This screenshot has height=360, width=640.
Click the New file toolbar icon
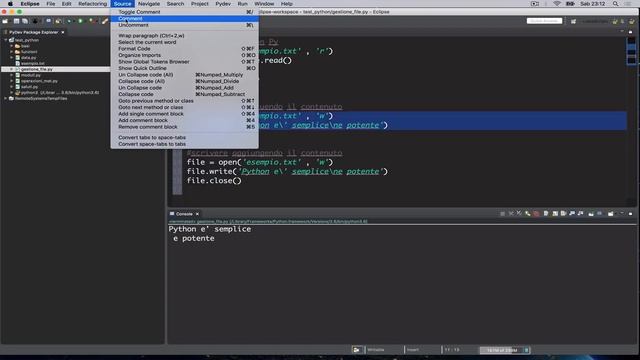coord(5,21)
